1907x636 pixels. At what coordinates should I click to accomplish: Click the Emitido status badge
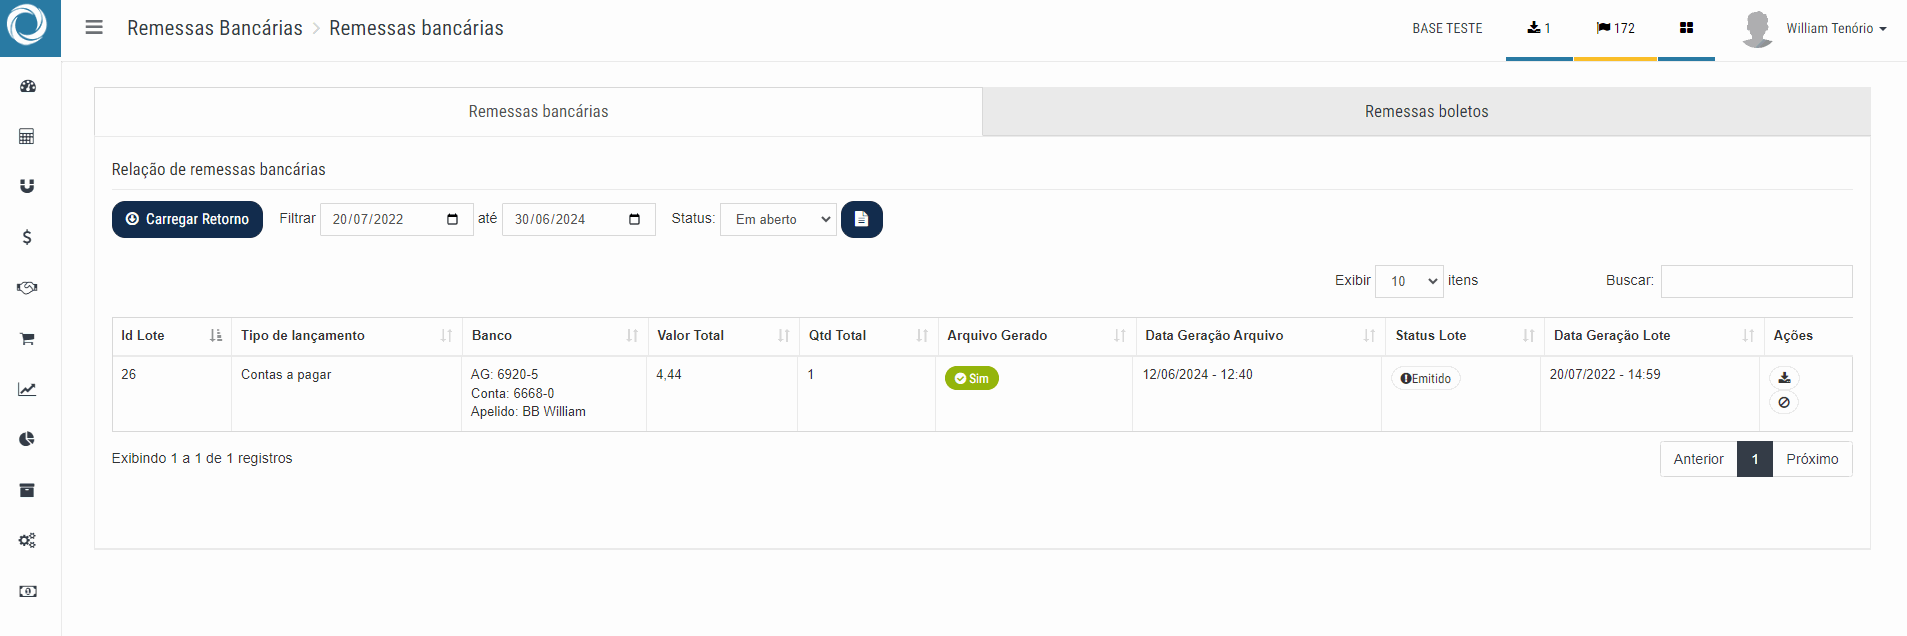(1425, 378)
